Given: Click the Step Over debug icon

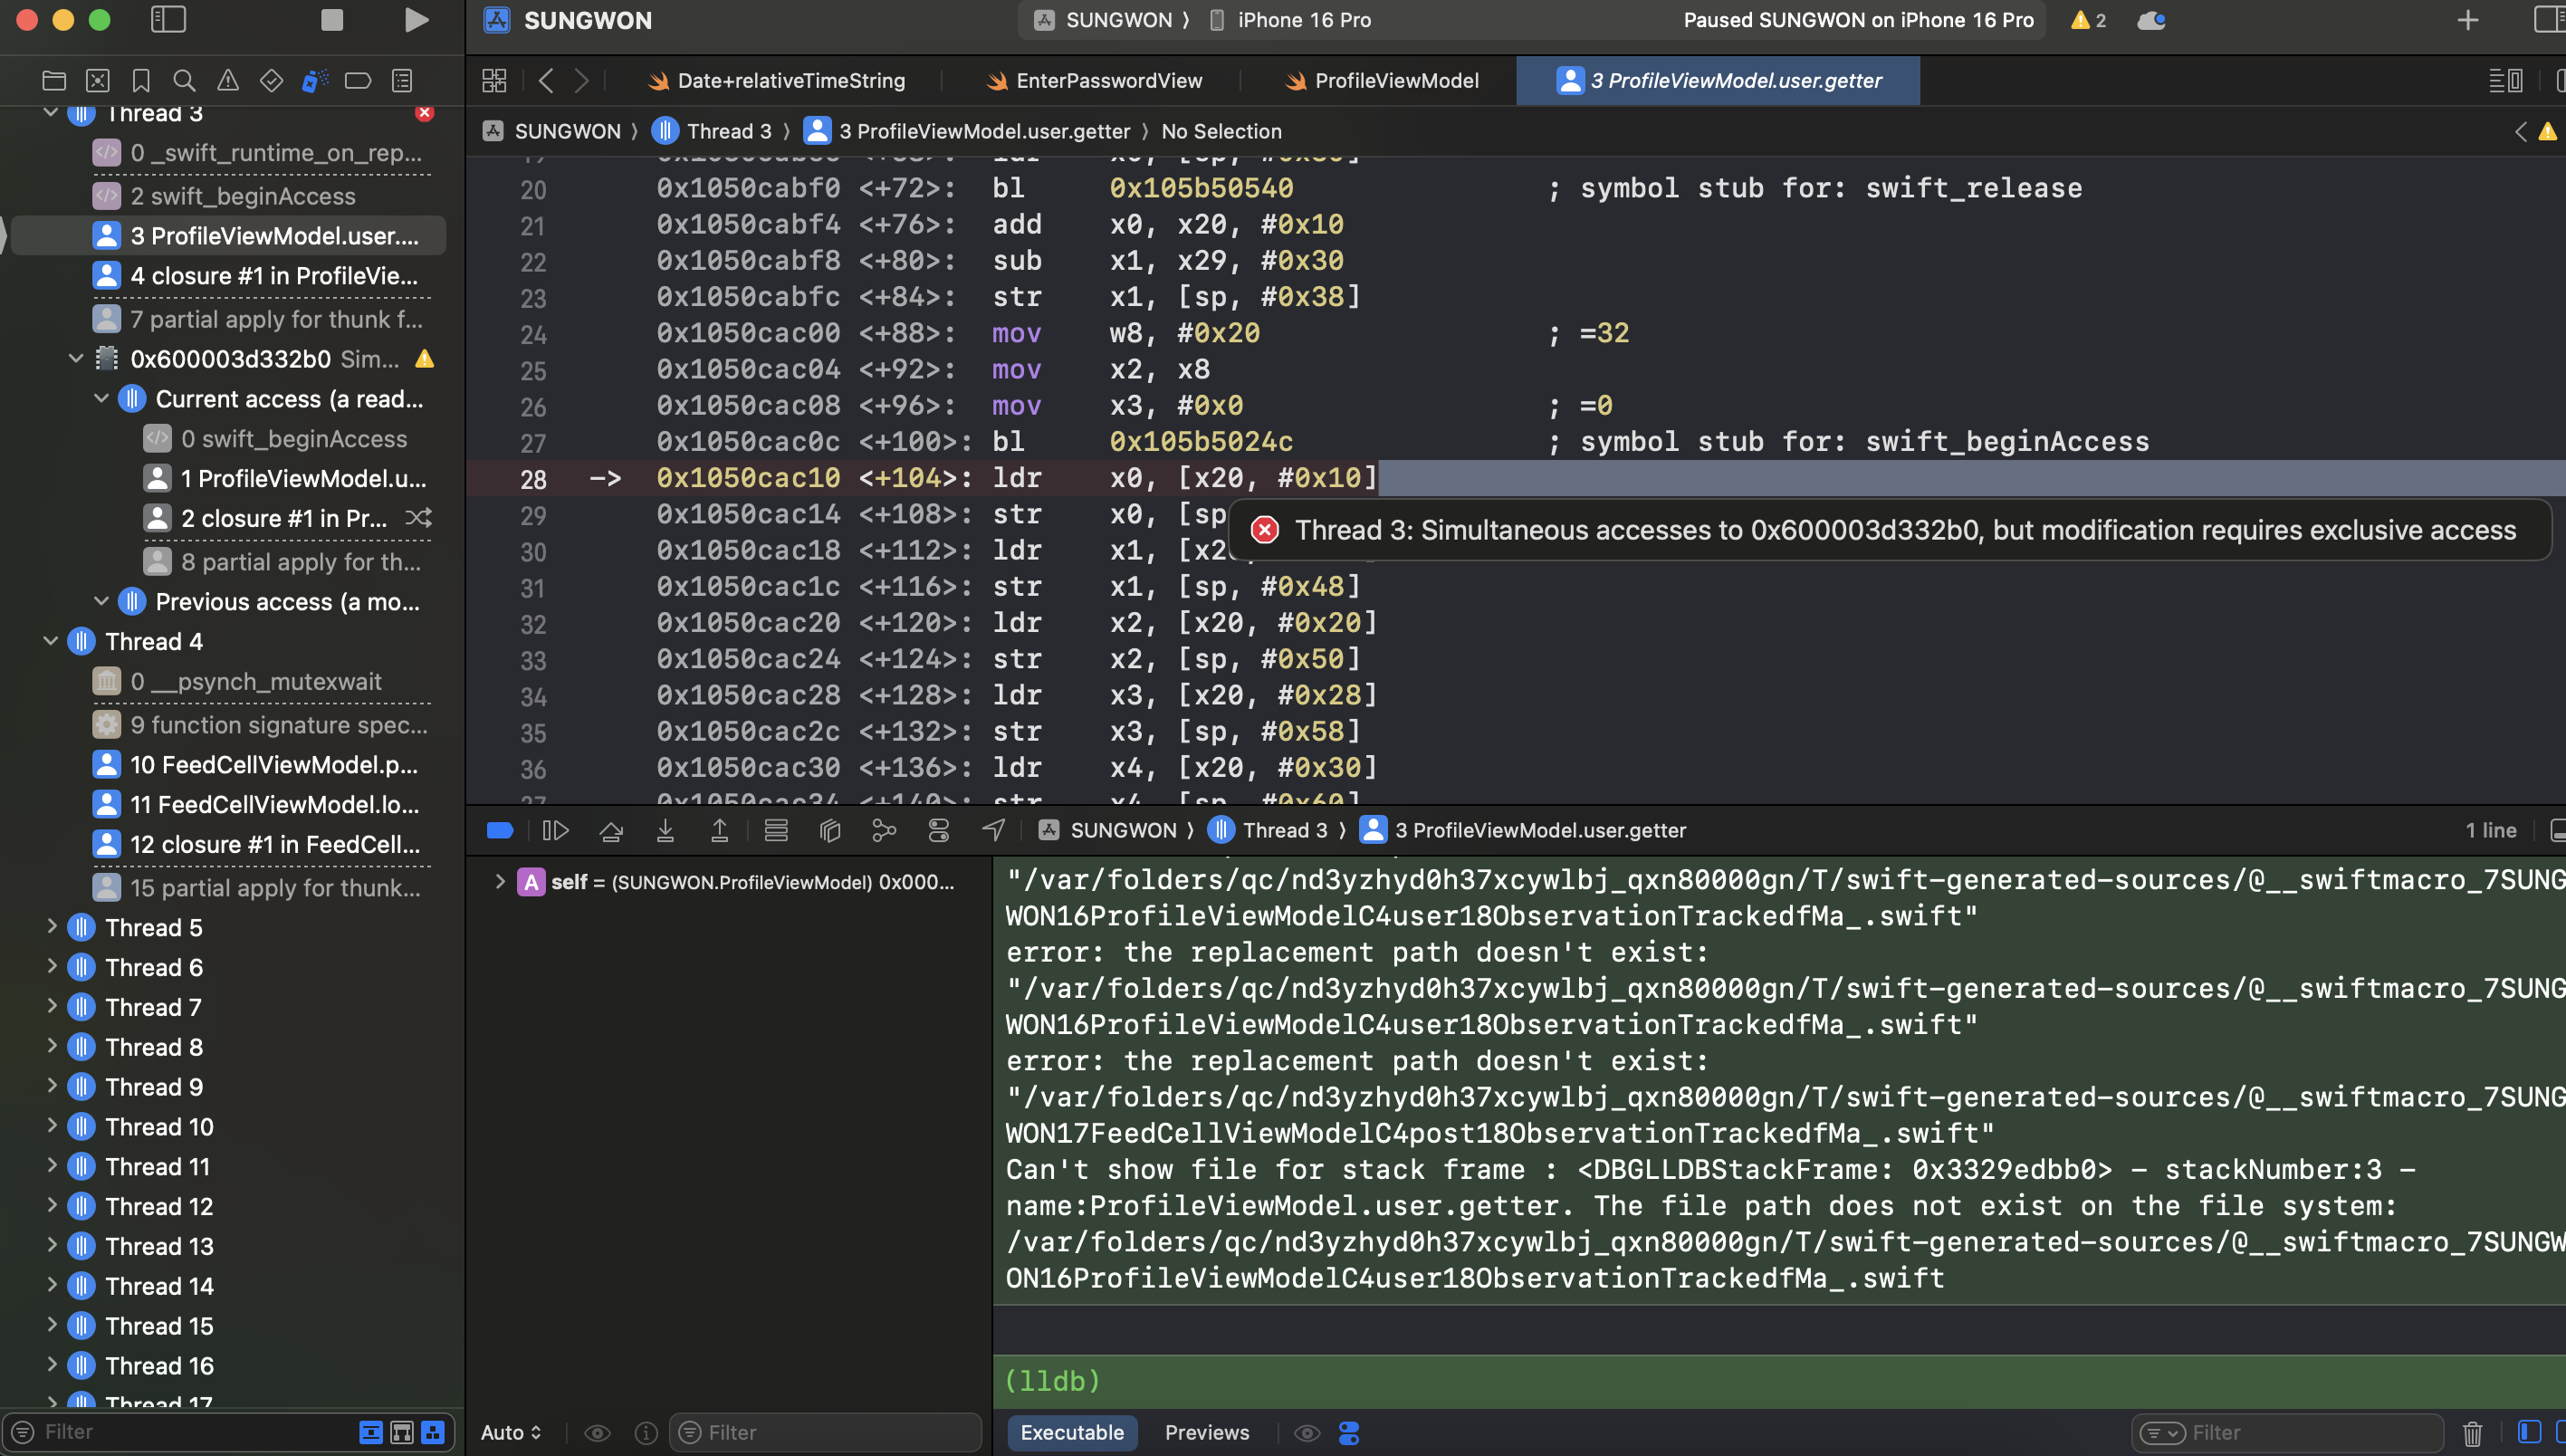Looking at the screenshot, I should point(611,830).
